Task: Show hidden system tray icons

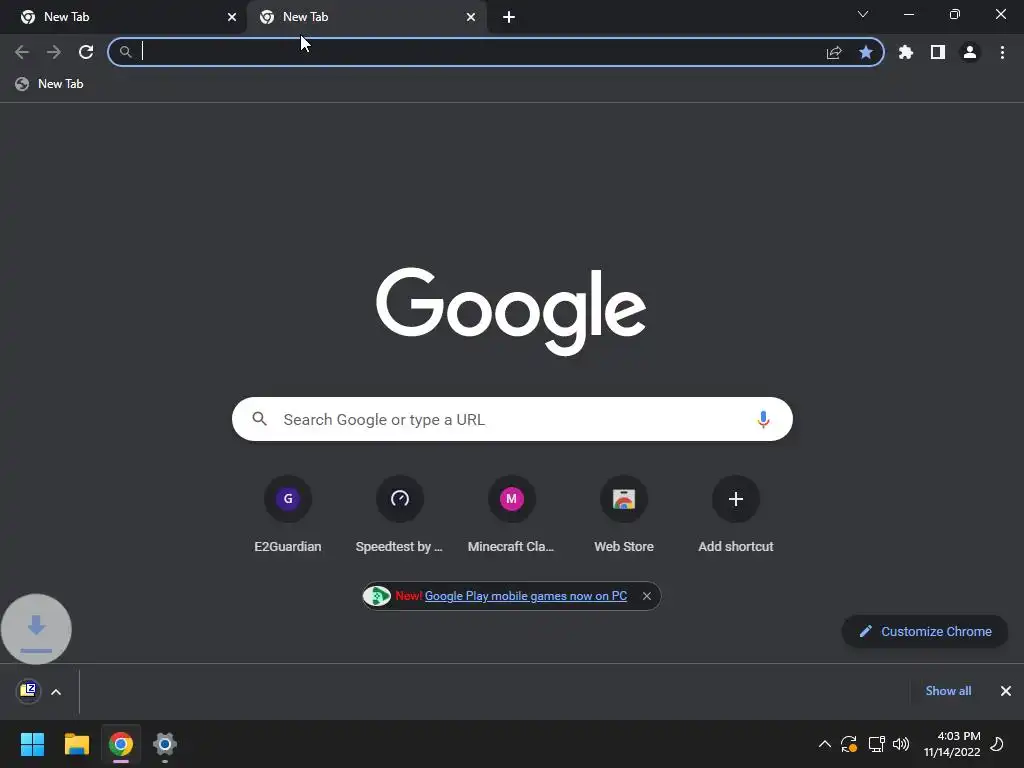Action: (x=825, y=744)
